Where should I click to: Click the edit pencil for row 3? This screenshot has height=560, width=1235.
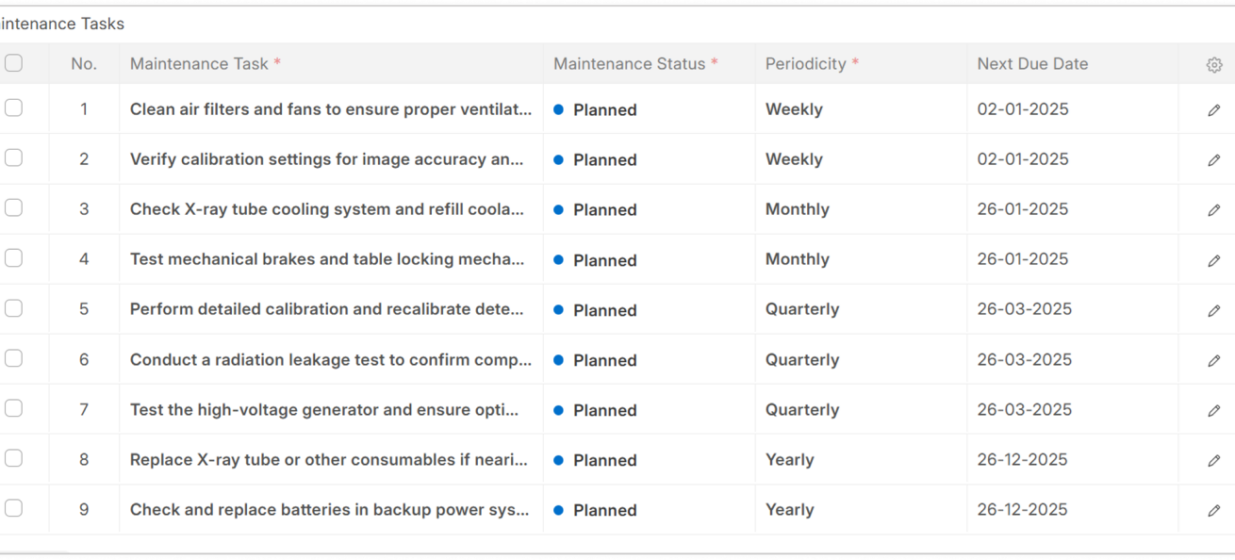pyautogui.click(x=1214, y=210)
